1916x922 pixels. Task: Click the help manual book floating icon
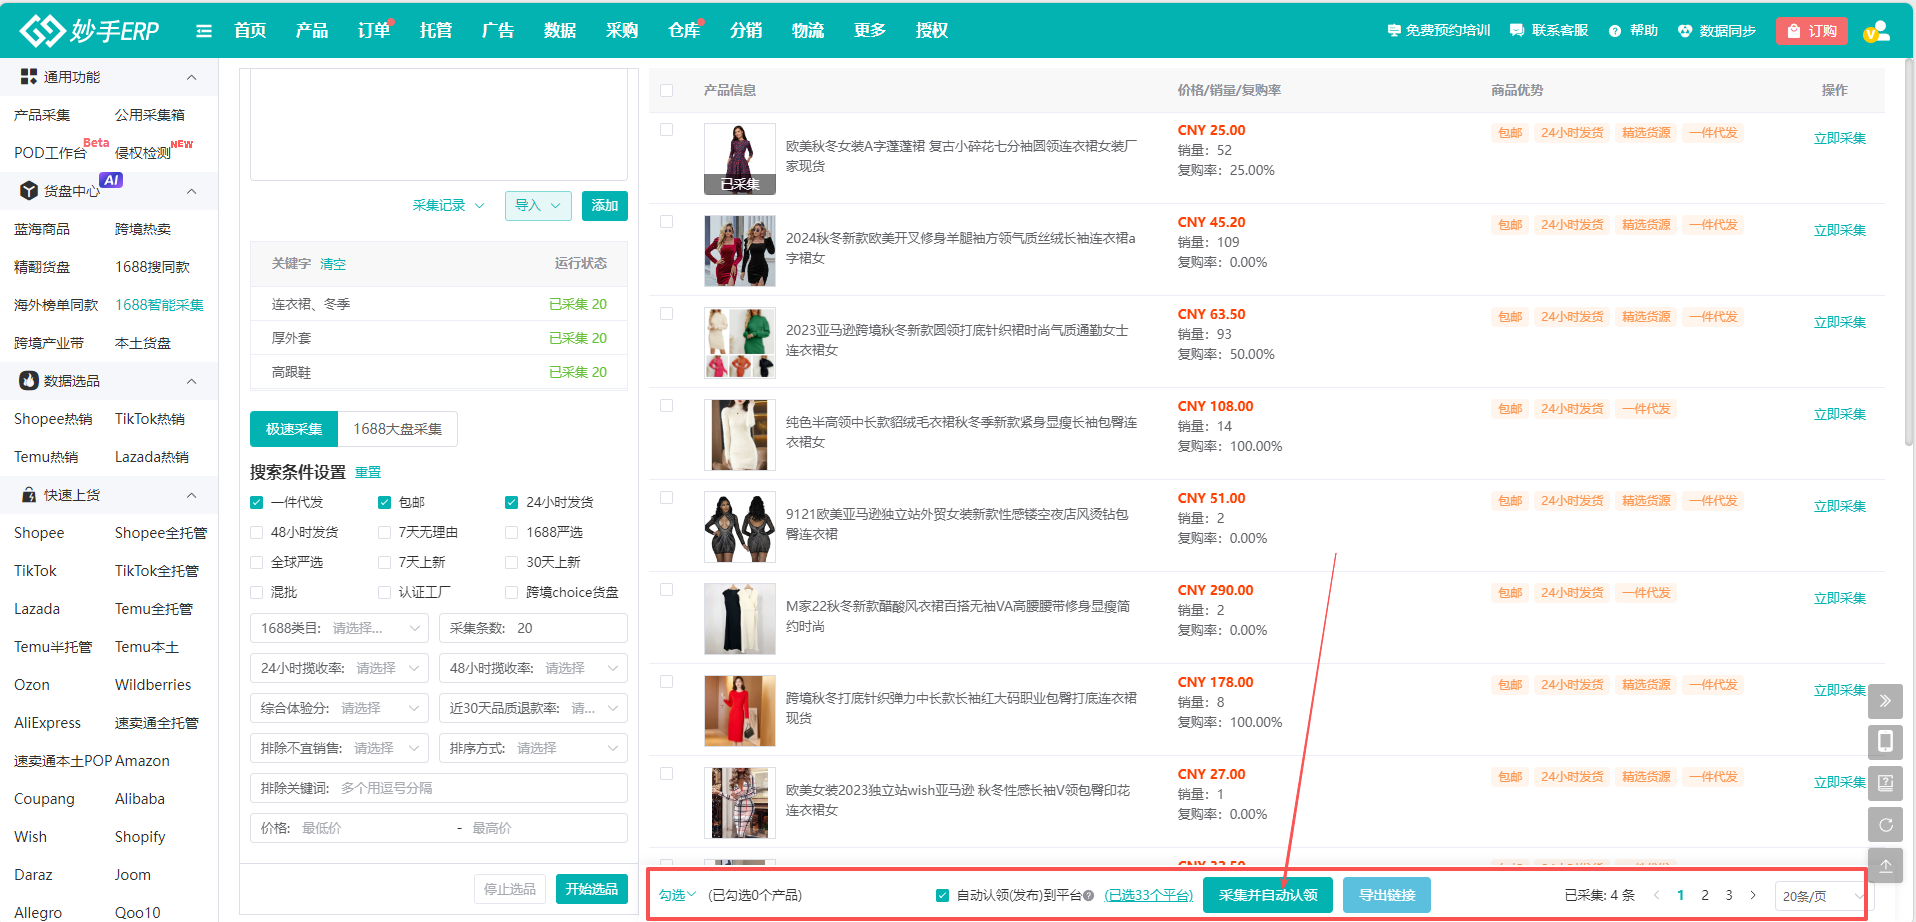[x=1885, y=783]
